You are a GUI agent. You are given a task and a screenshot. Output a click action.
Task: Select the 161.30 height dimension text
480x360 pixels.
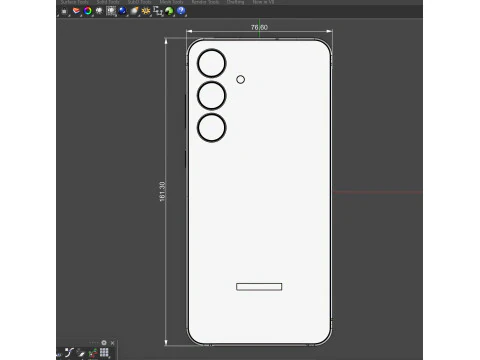pyautogui.click(x=162, y=191)
